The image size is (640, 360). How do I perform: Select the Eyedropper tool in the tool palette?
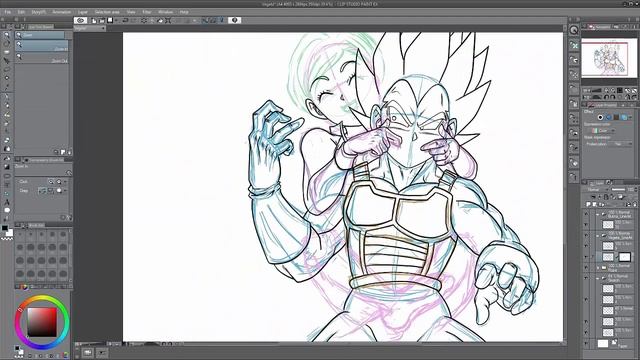pos(7,87)
